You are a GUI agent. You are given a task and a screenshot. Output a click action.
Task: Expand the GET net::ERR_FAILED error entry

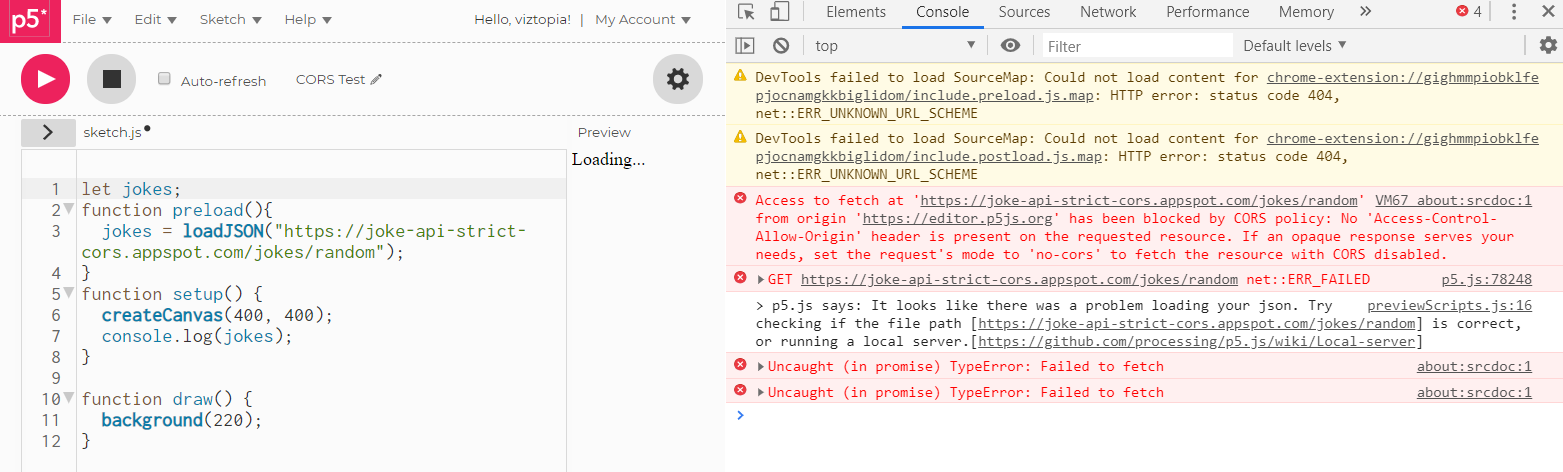point(761,280)
